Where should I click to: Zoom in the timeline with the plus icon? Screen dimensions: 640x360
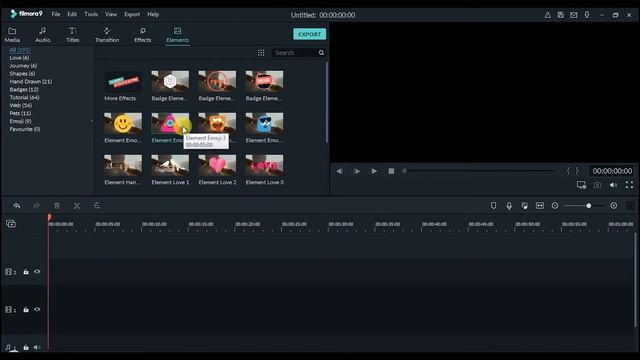tap(613, 206)
